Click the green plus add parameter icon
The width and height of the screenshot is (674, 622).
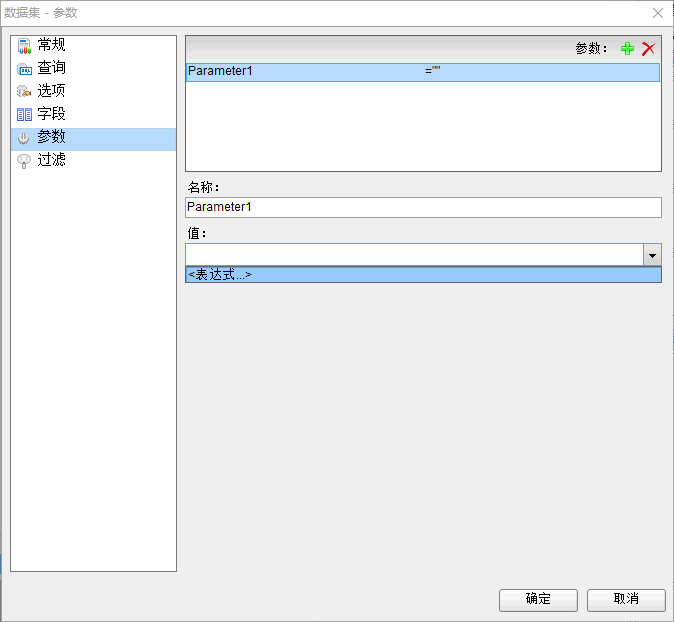coord(627,49)
